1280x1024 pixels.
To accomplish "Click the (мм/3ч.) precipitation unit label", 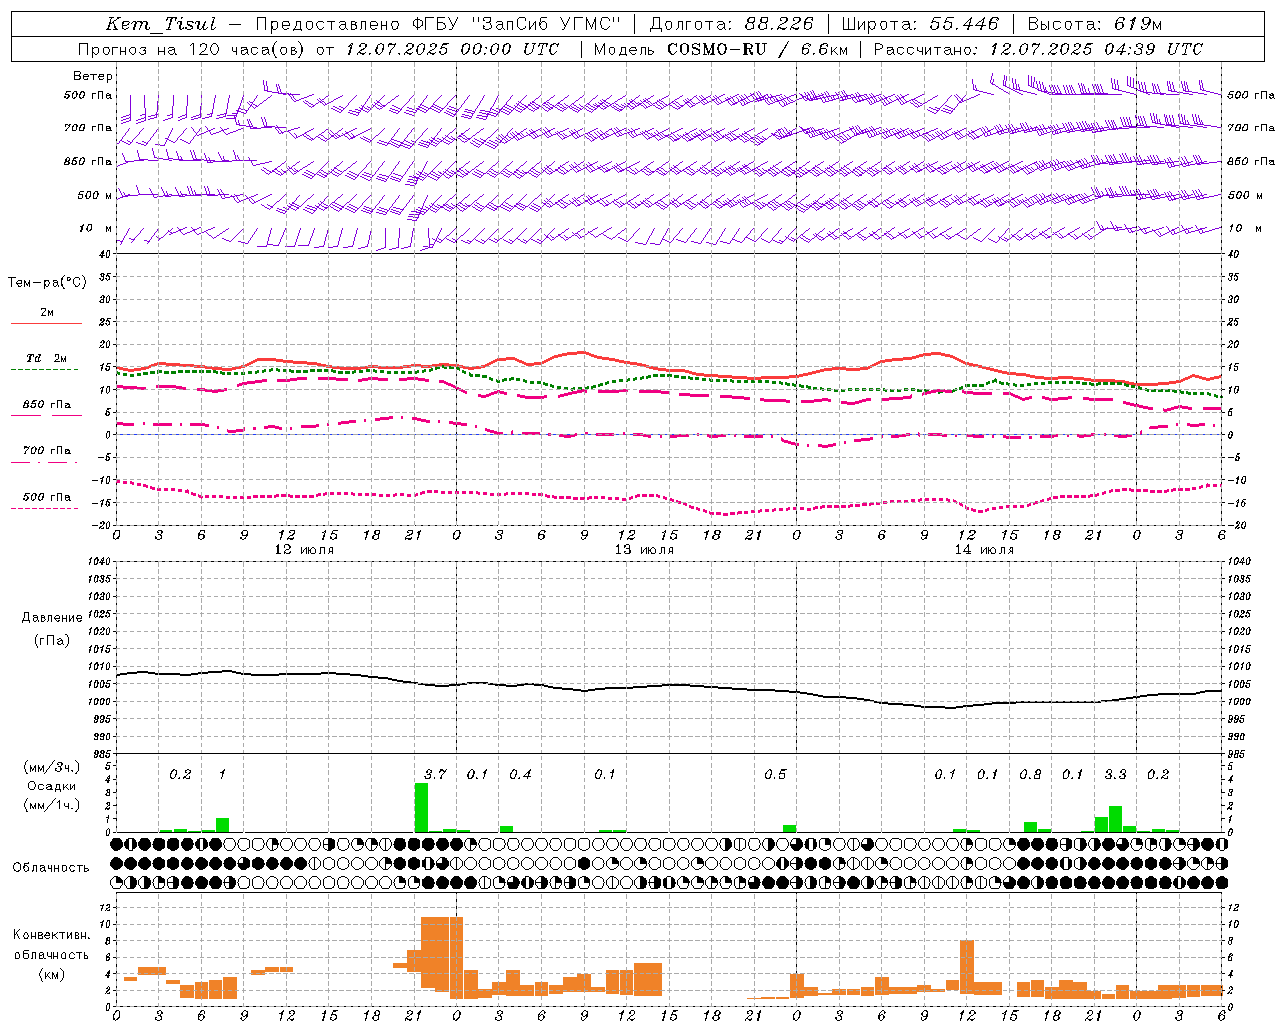I will (x=52, y=767).
